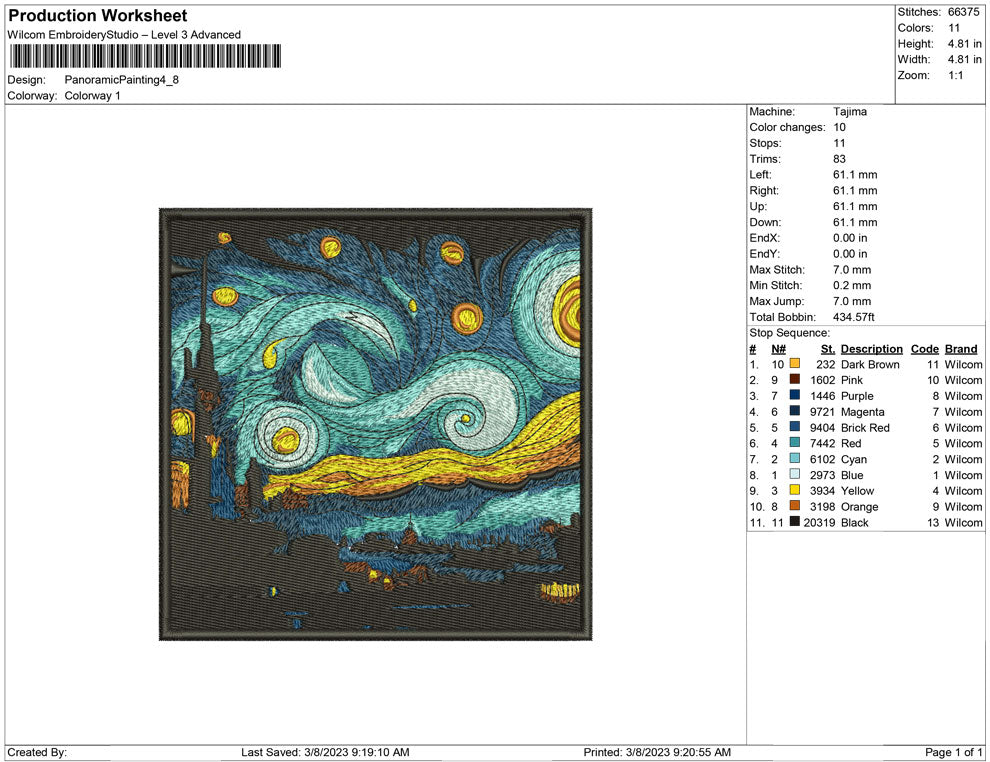Click the Stops value 11
This screenshot has width=990, height=762.
pyautogui.click(x=839, y=143)
